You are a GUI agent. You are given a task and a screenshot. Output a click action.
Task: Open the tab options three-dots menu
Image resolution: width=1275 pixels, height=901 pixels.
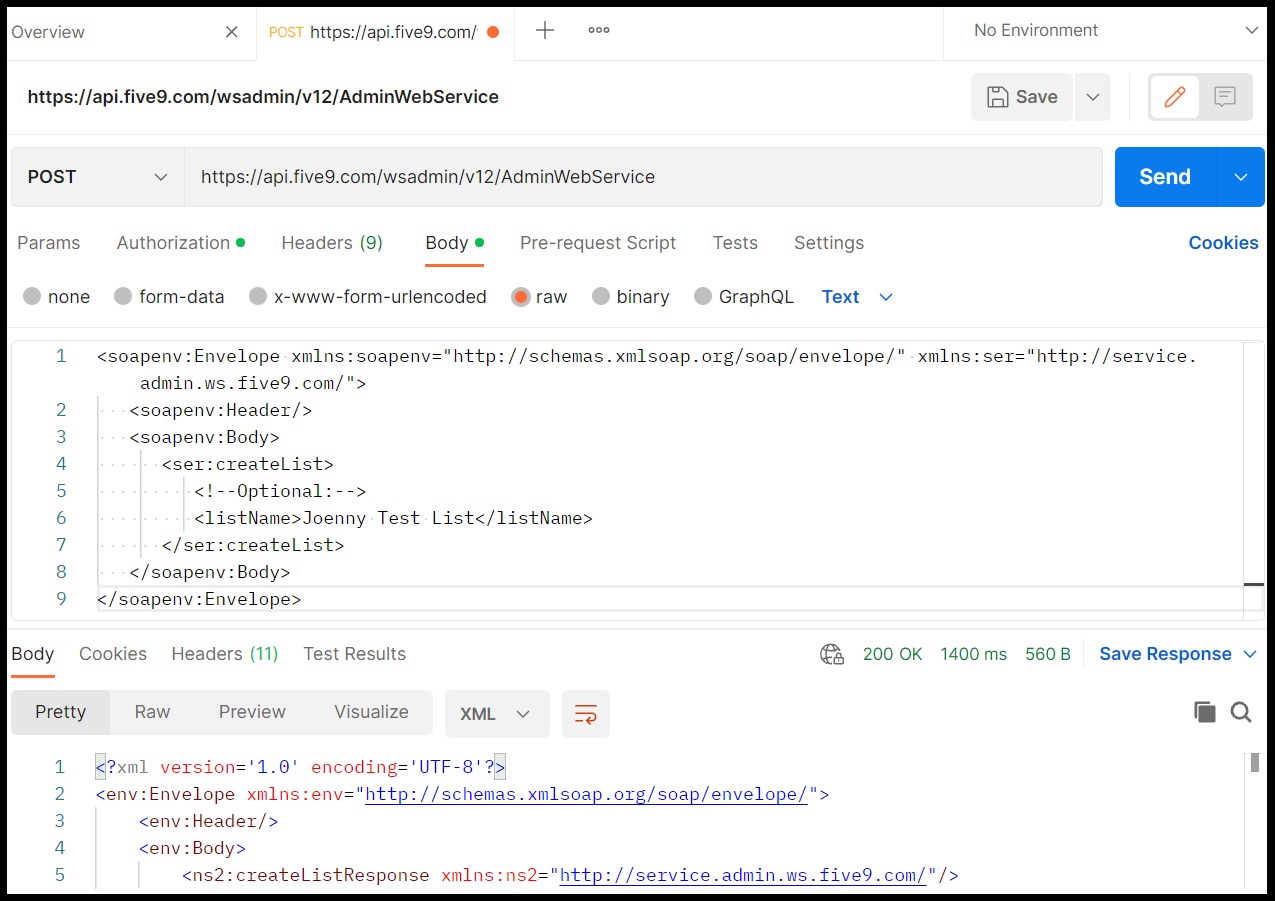point(599,30)
